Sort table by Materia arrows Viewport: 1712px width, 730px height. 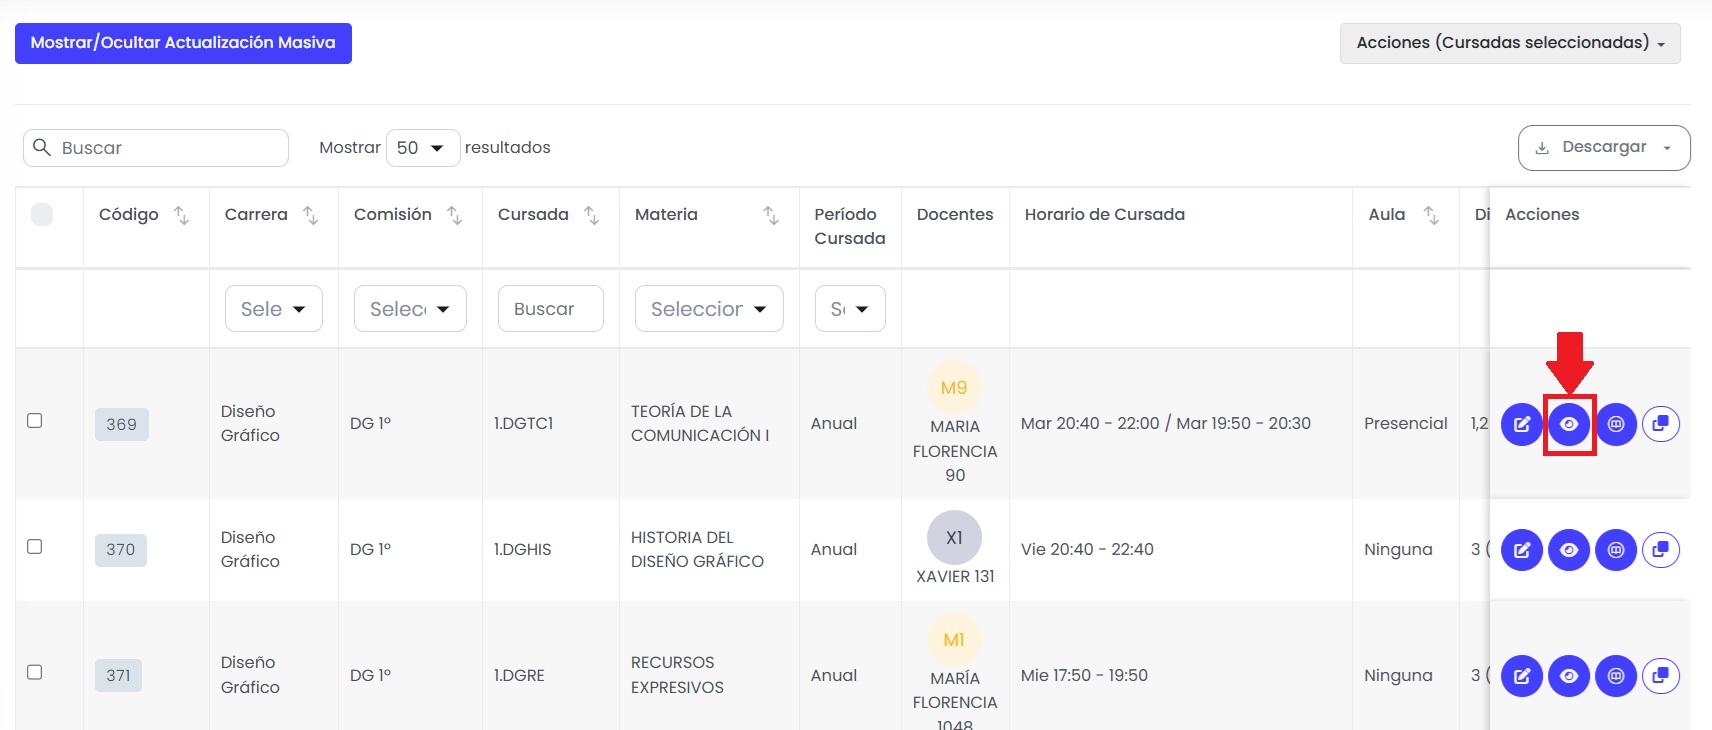[770, 215]
